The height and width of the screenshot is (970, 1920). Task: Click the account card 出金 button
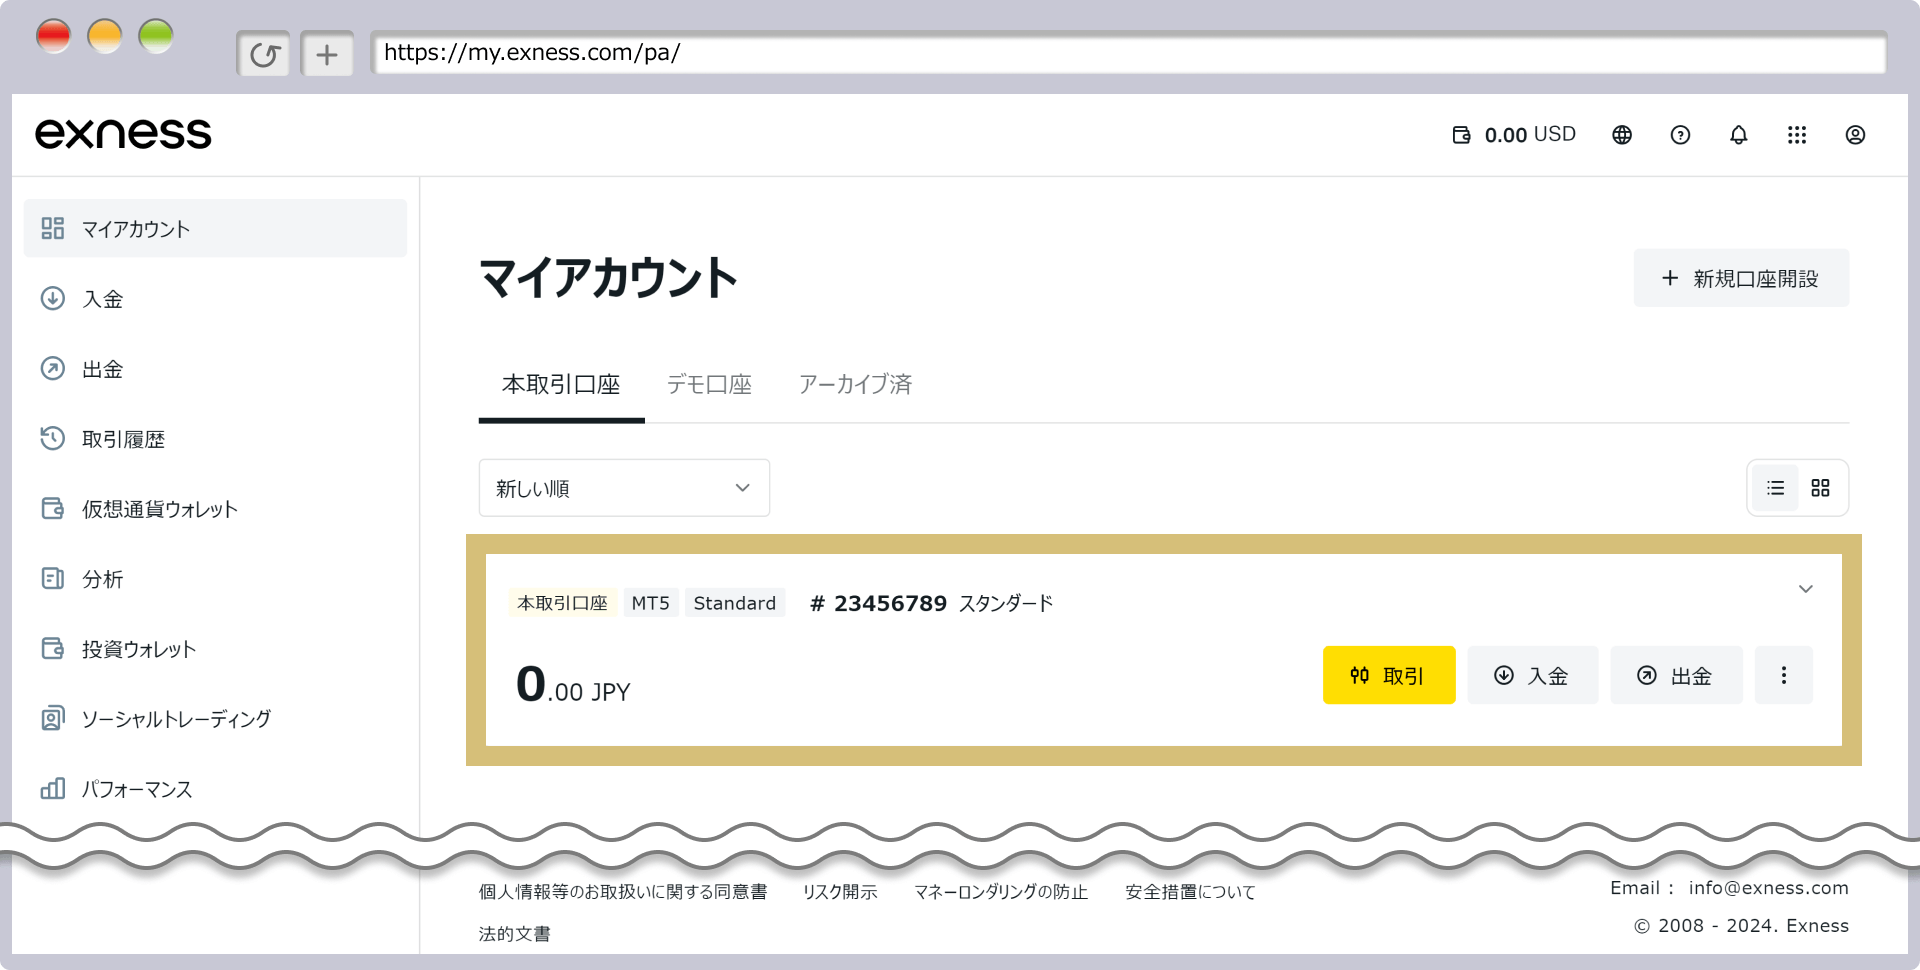[1676, 675]
